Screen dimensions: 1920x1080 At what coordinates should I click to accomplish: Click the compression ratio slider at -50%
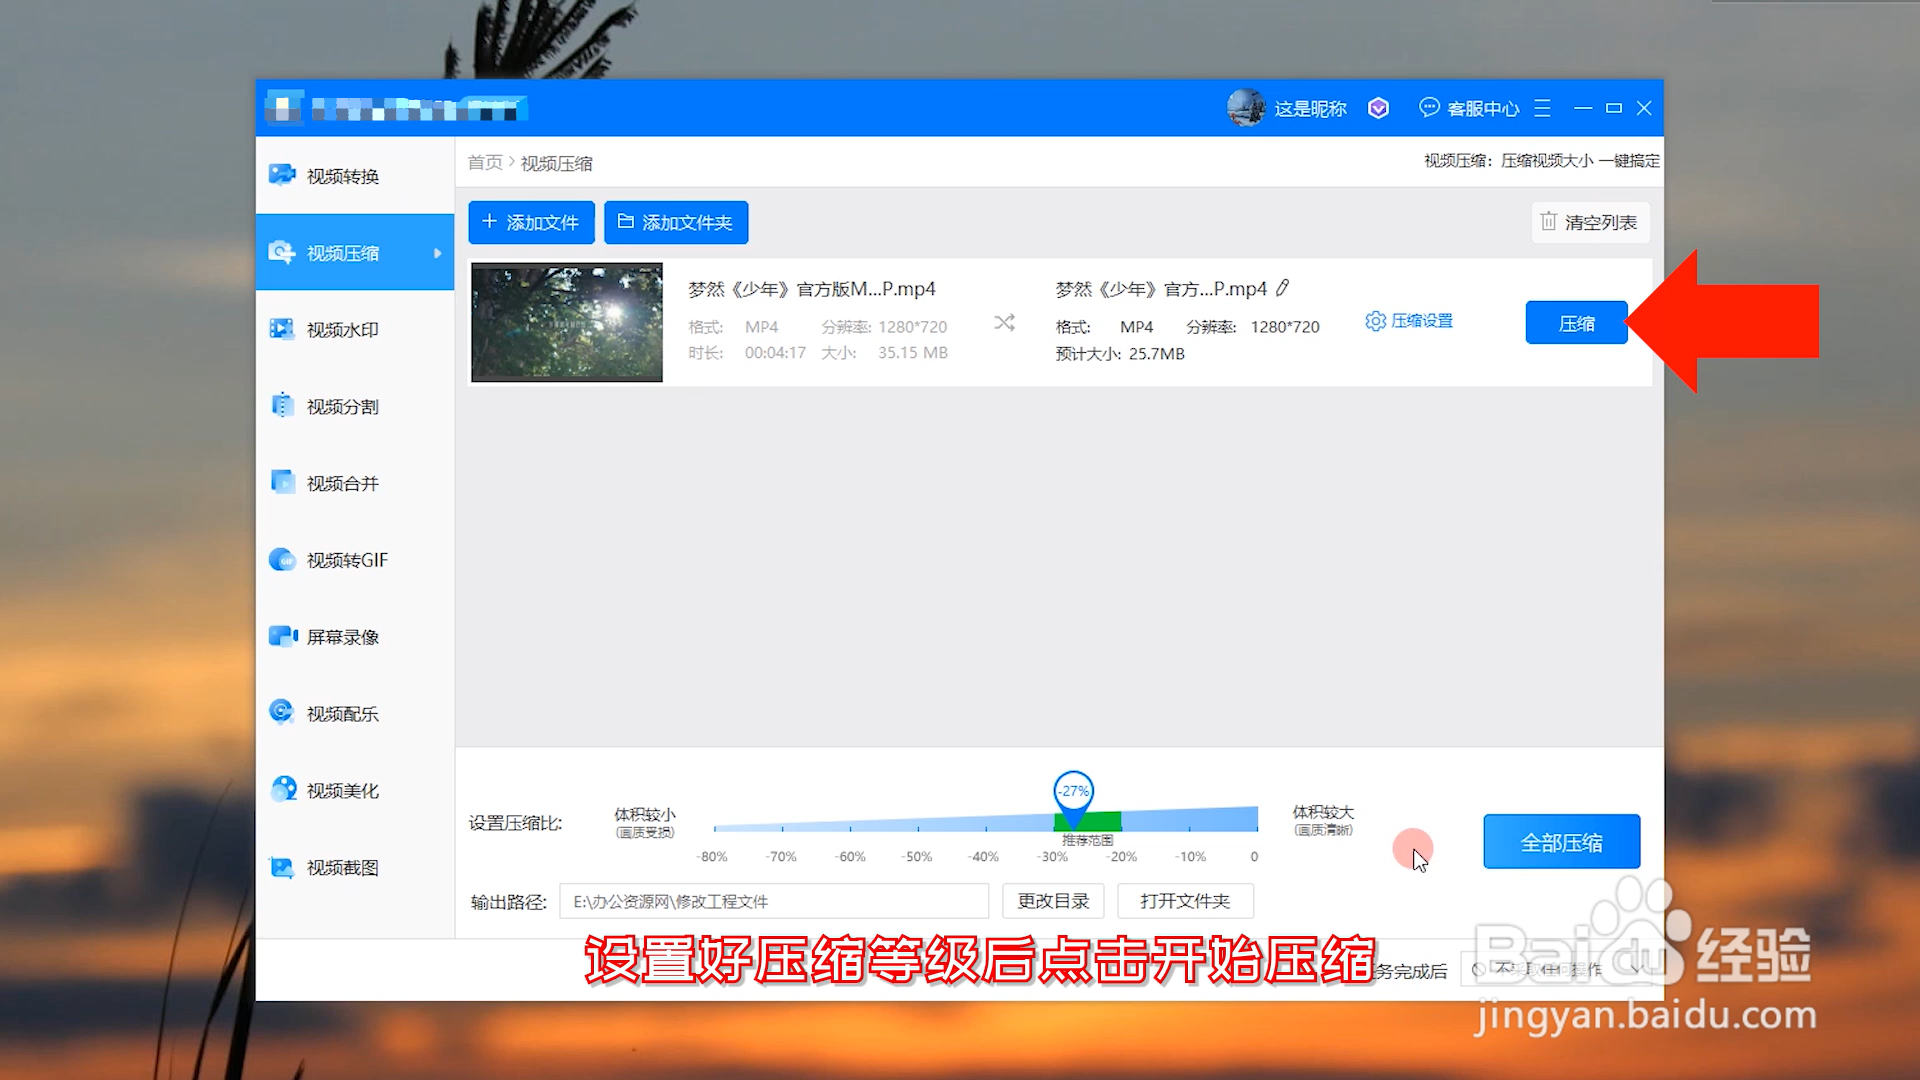click(918, 825)
